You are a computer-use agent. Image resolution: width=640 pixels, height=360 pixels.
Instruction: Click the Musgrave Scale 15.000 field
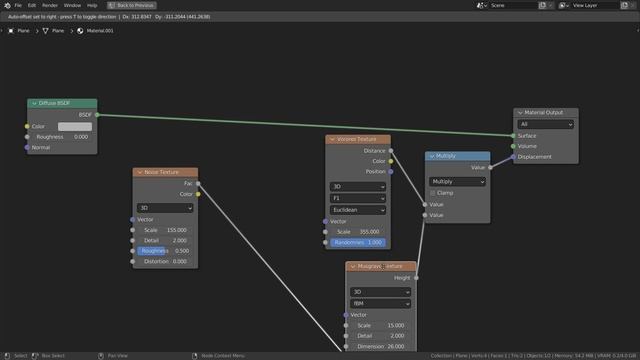point(380,326)
